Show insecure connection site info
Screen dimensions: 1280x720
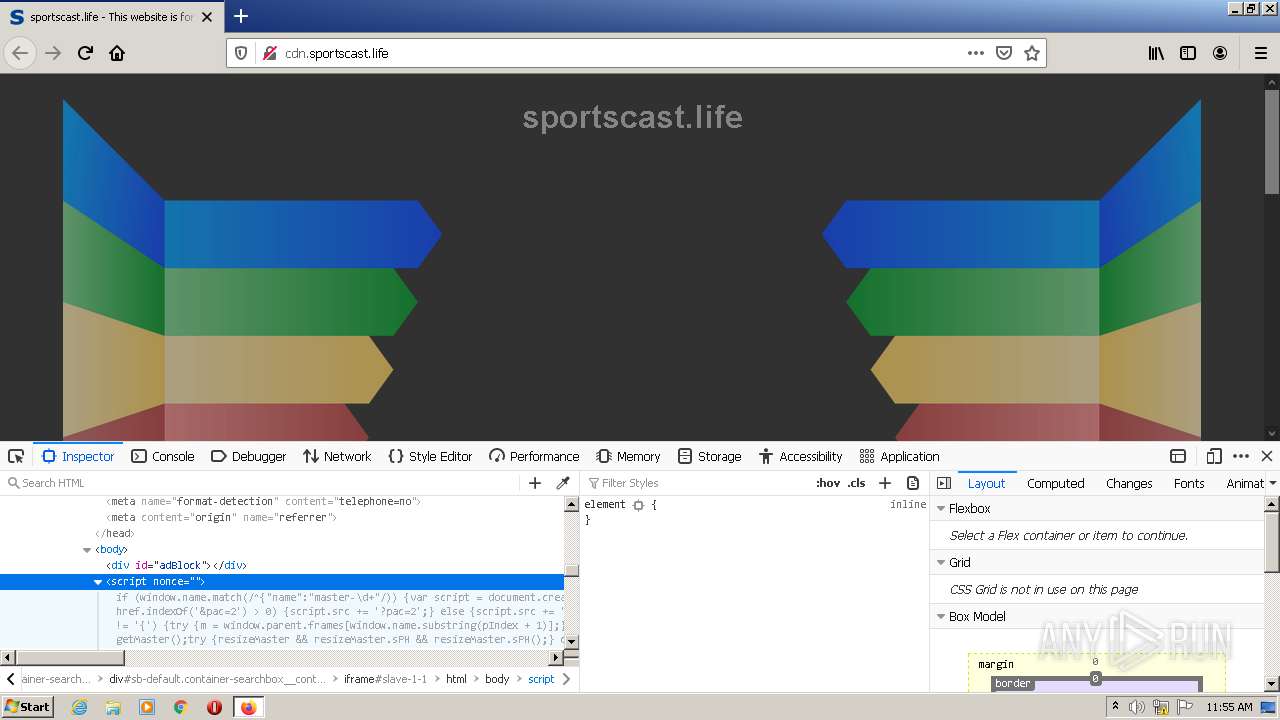click(269, 53)
